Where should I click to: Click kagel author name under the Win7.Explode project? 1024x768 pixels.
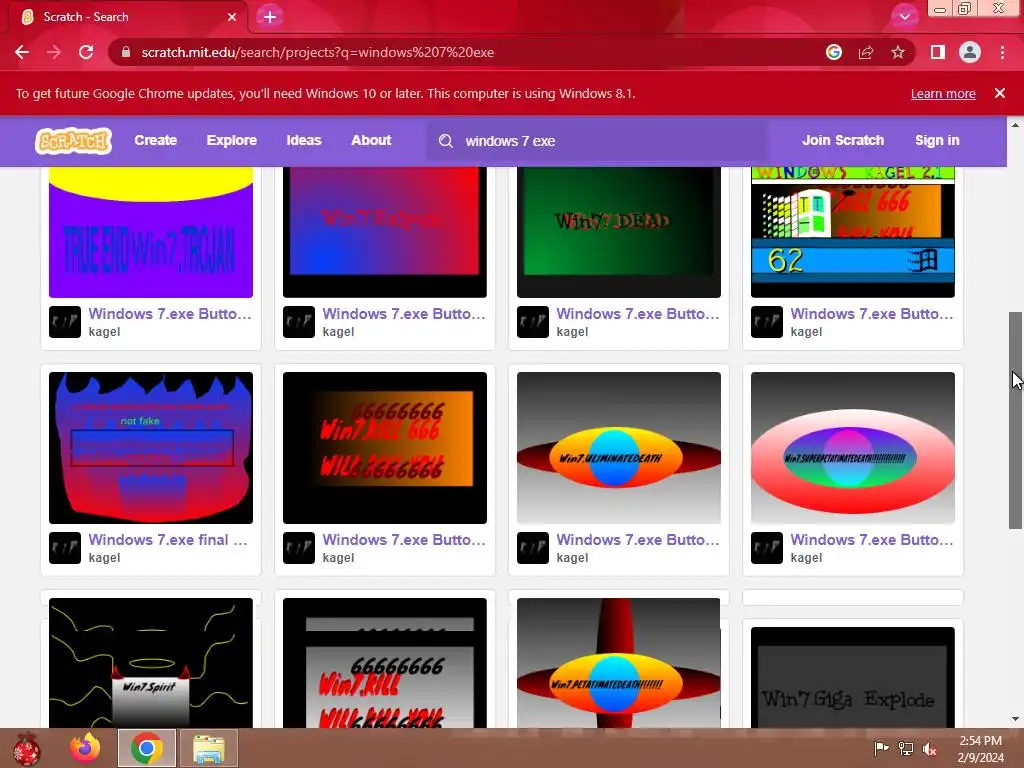(x=338, y=332)
